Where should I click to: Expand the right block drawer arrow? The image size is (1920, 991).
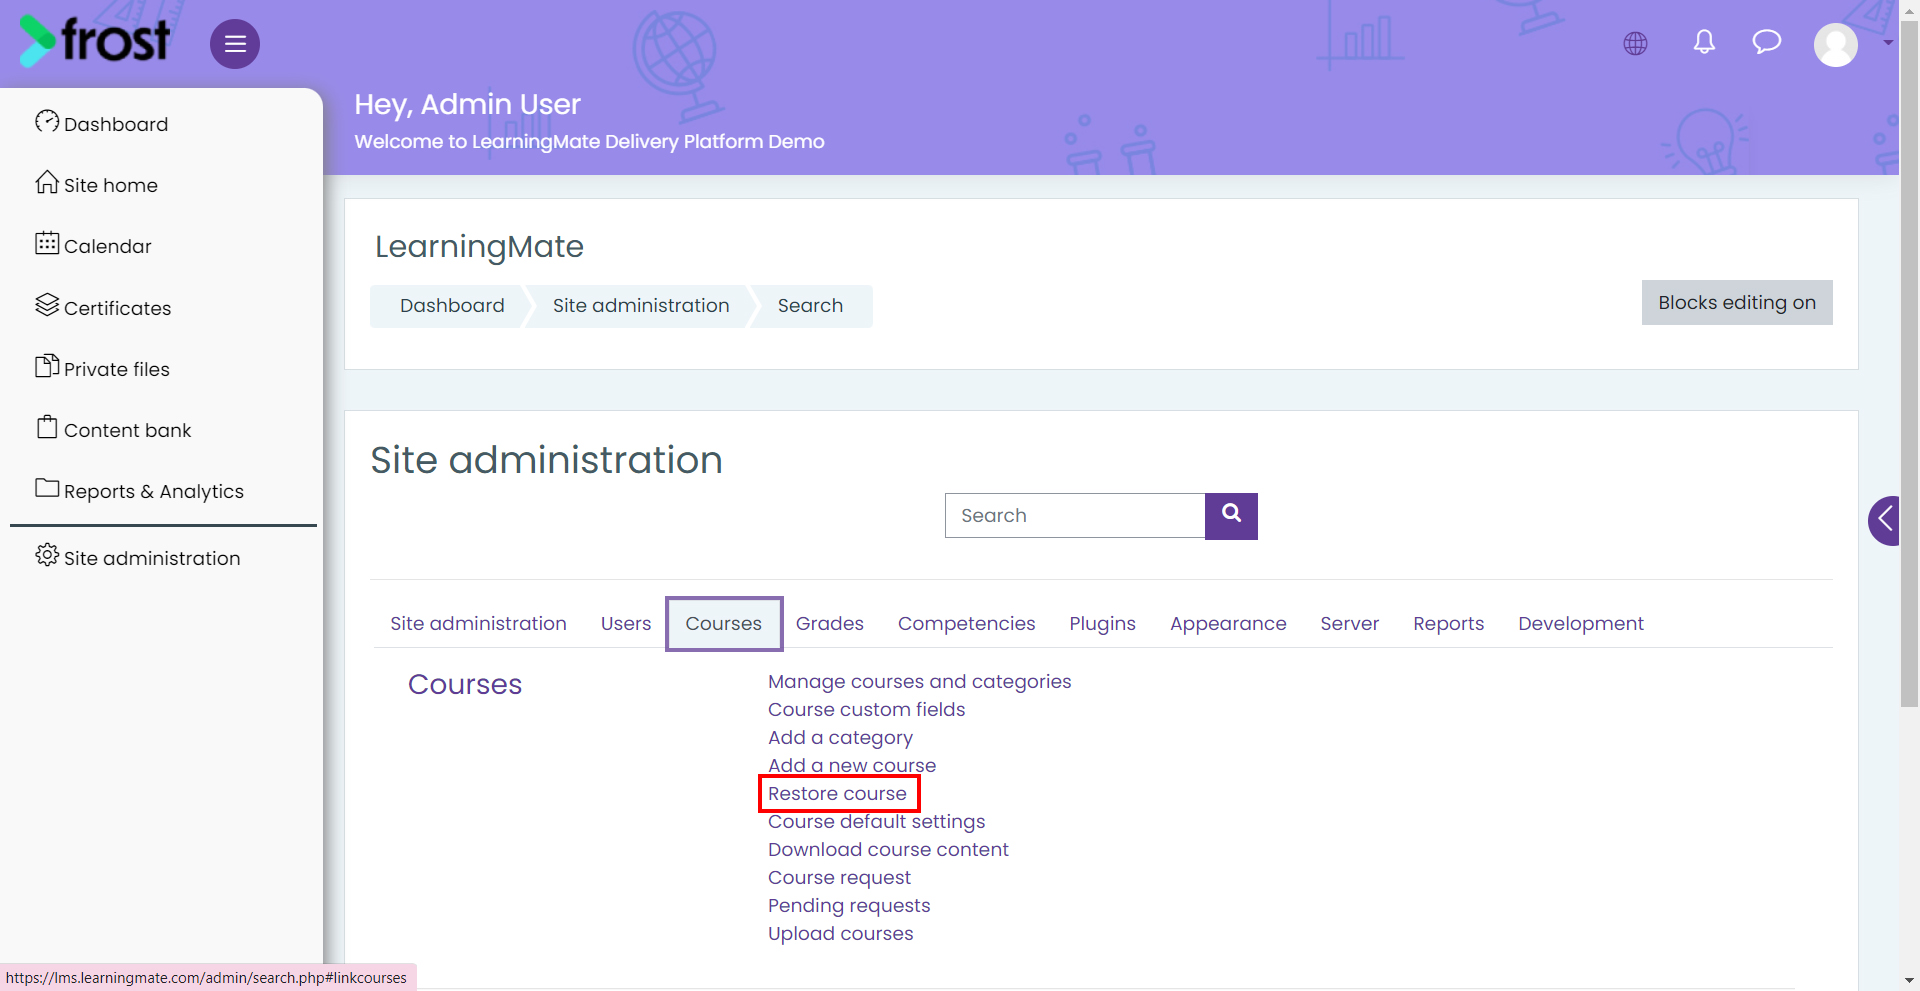(1885, 520)
